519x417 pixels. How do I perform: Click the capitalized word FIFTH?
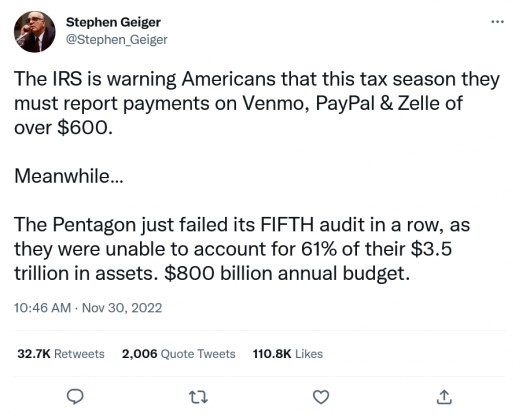point(287,225)
